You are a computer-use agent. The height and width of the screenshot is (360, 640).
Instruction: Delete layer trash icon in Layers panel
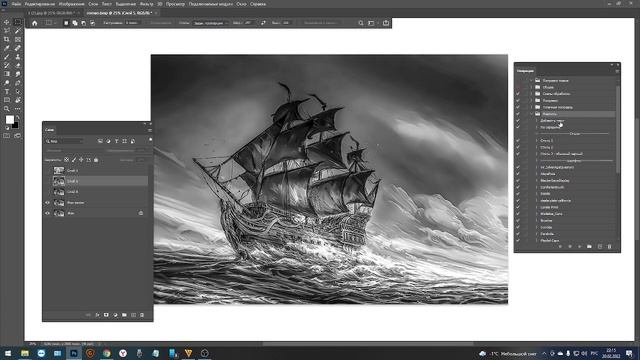click(x=142, y=315)
